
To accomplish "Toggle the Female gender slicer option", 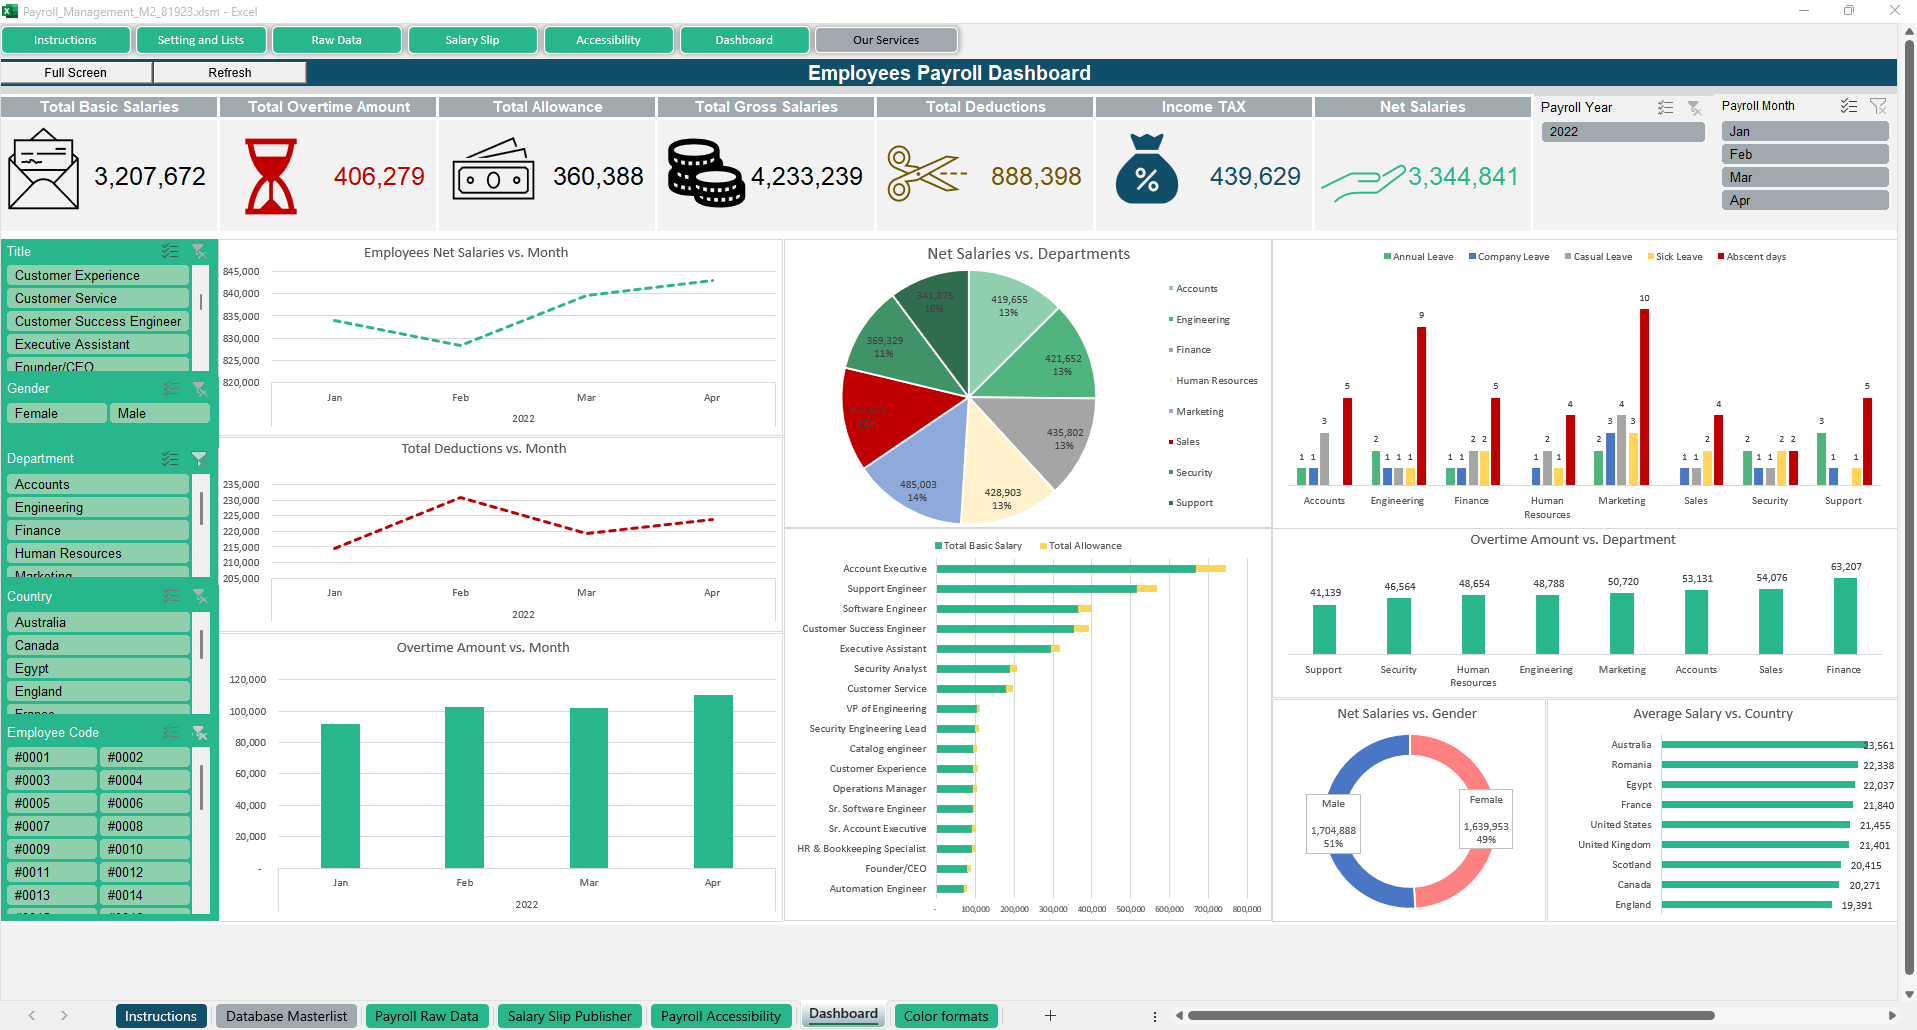I will (x=56, y=414).
